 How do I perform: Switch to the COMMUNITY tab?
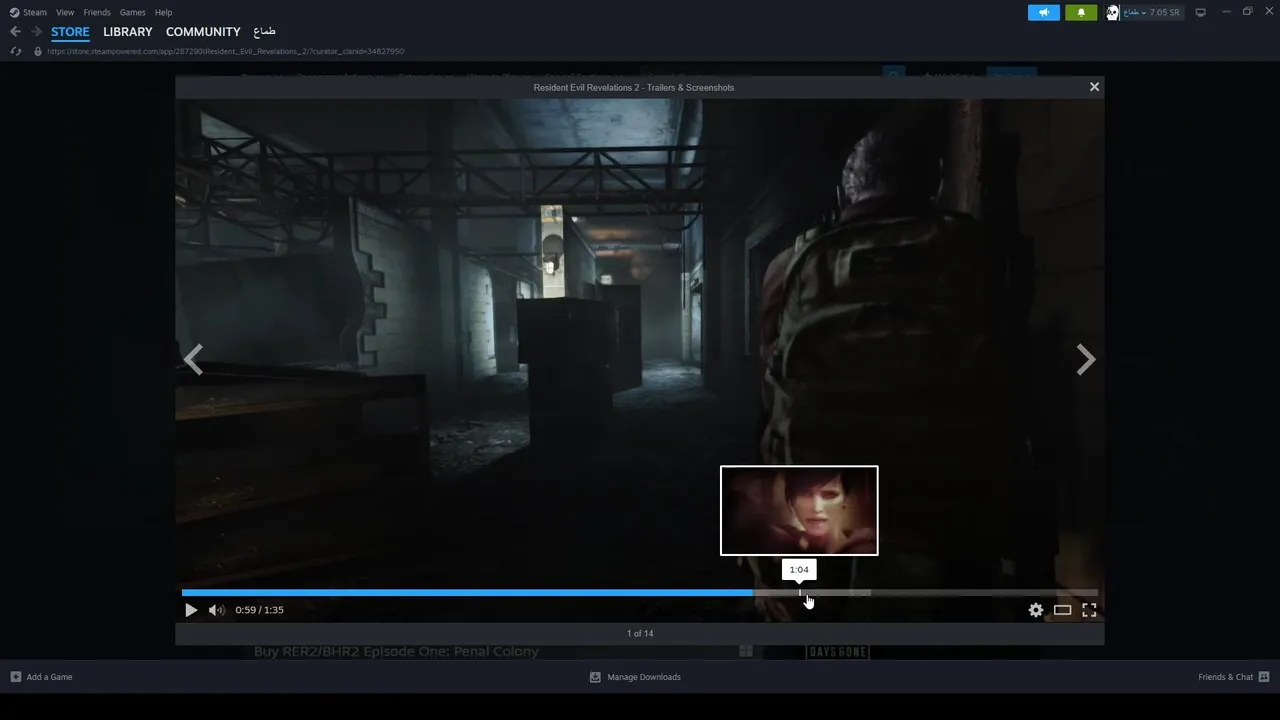[x=203, y=32]
